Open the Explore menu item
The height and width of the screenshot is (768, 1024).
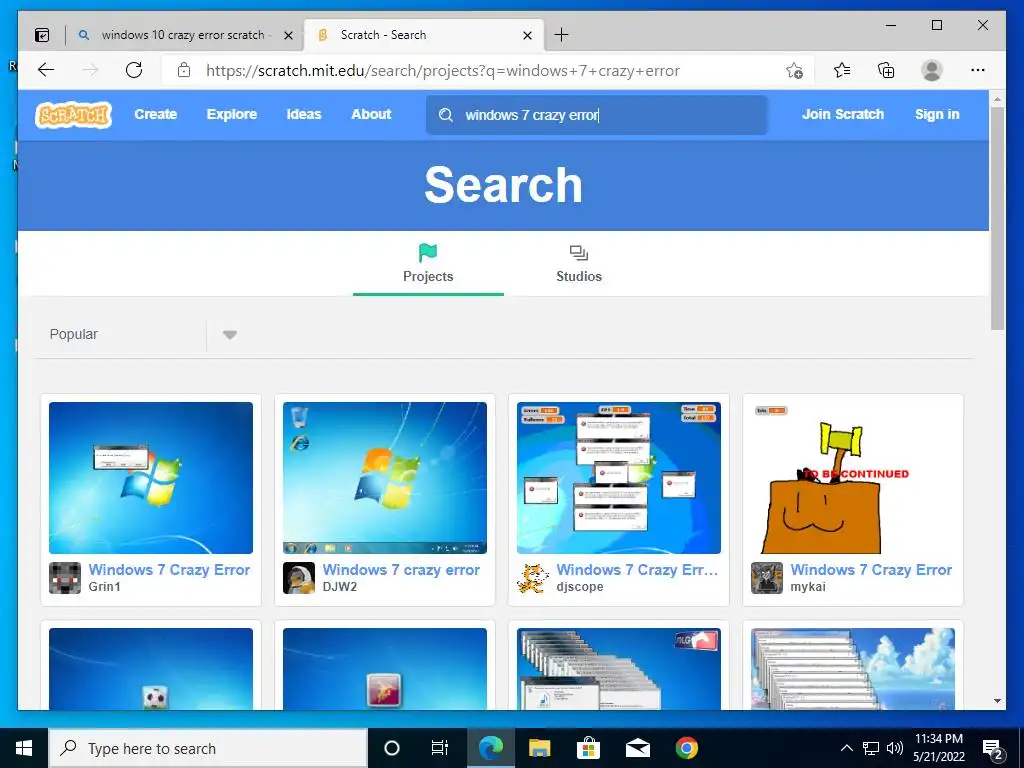tap(232, 114)
